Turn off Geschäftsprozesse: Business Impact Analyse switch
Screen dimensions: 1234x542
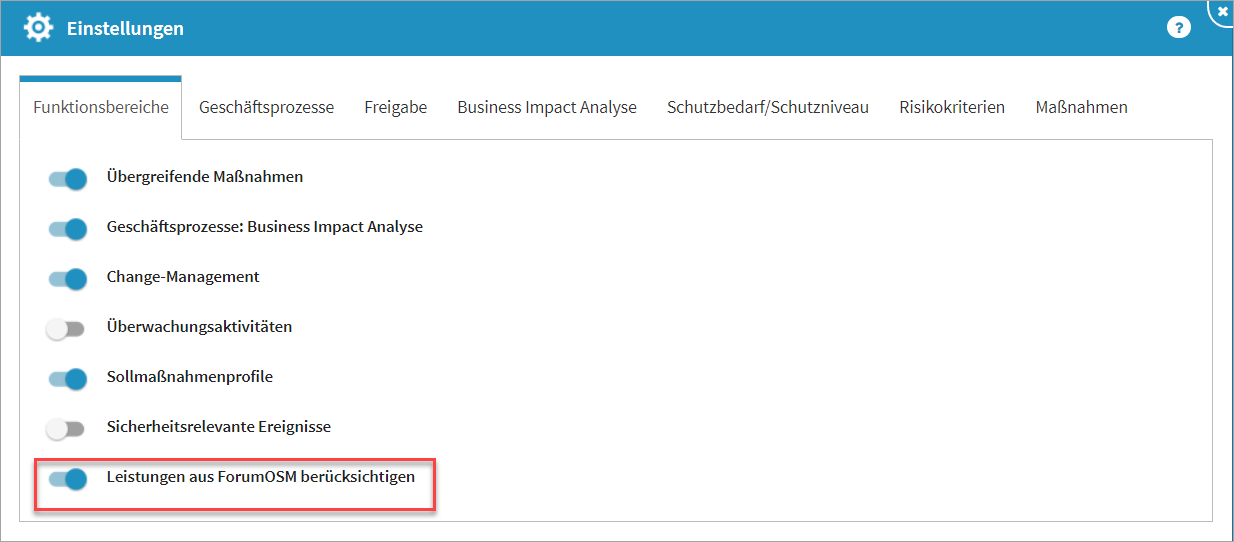[x=67, y=229]
